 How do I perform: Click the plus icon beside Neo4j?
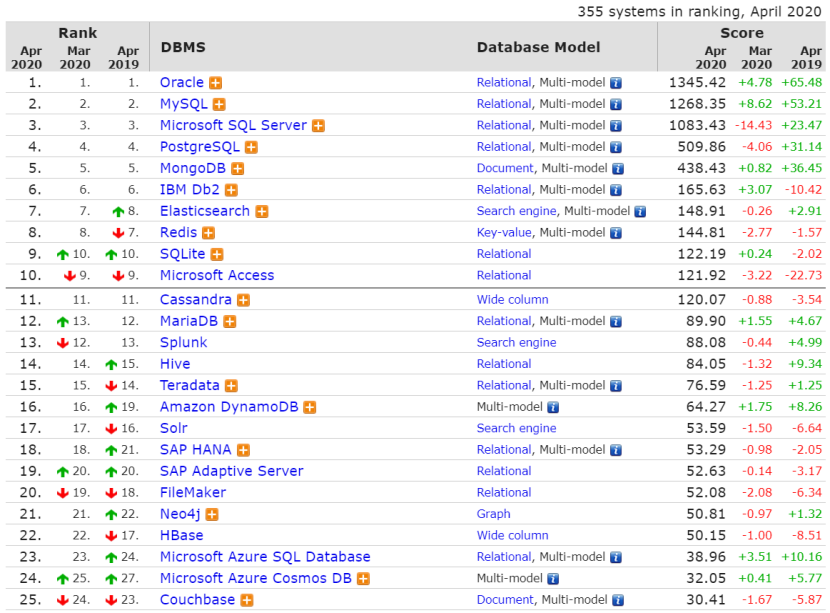212,514
